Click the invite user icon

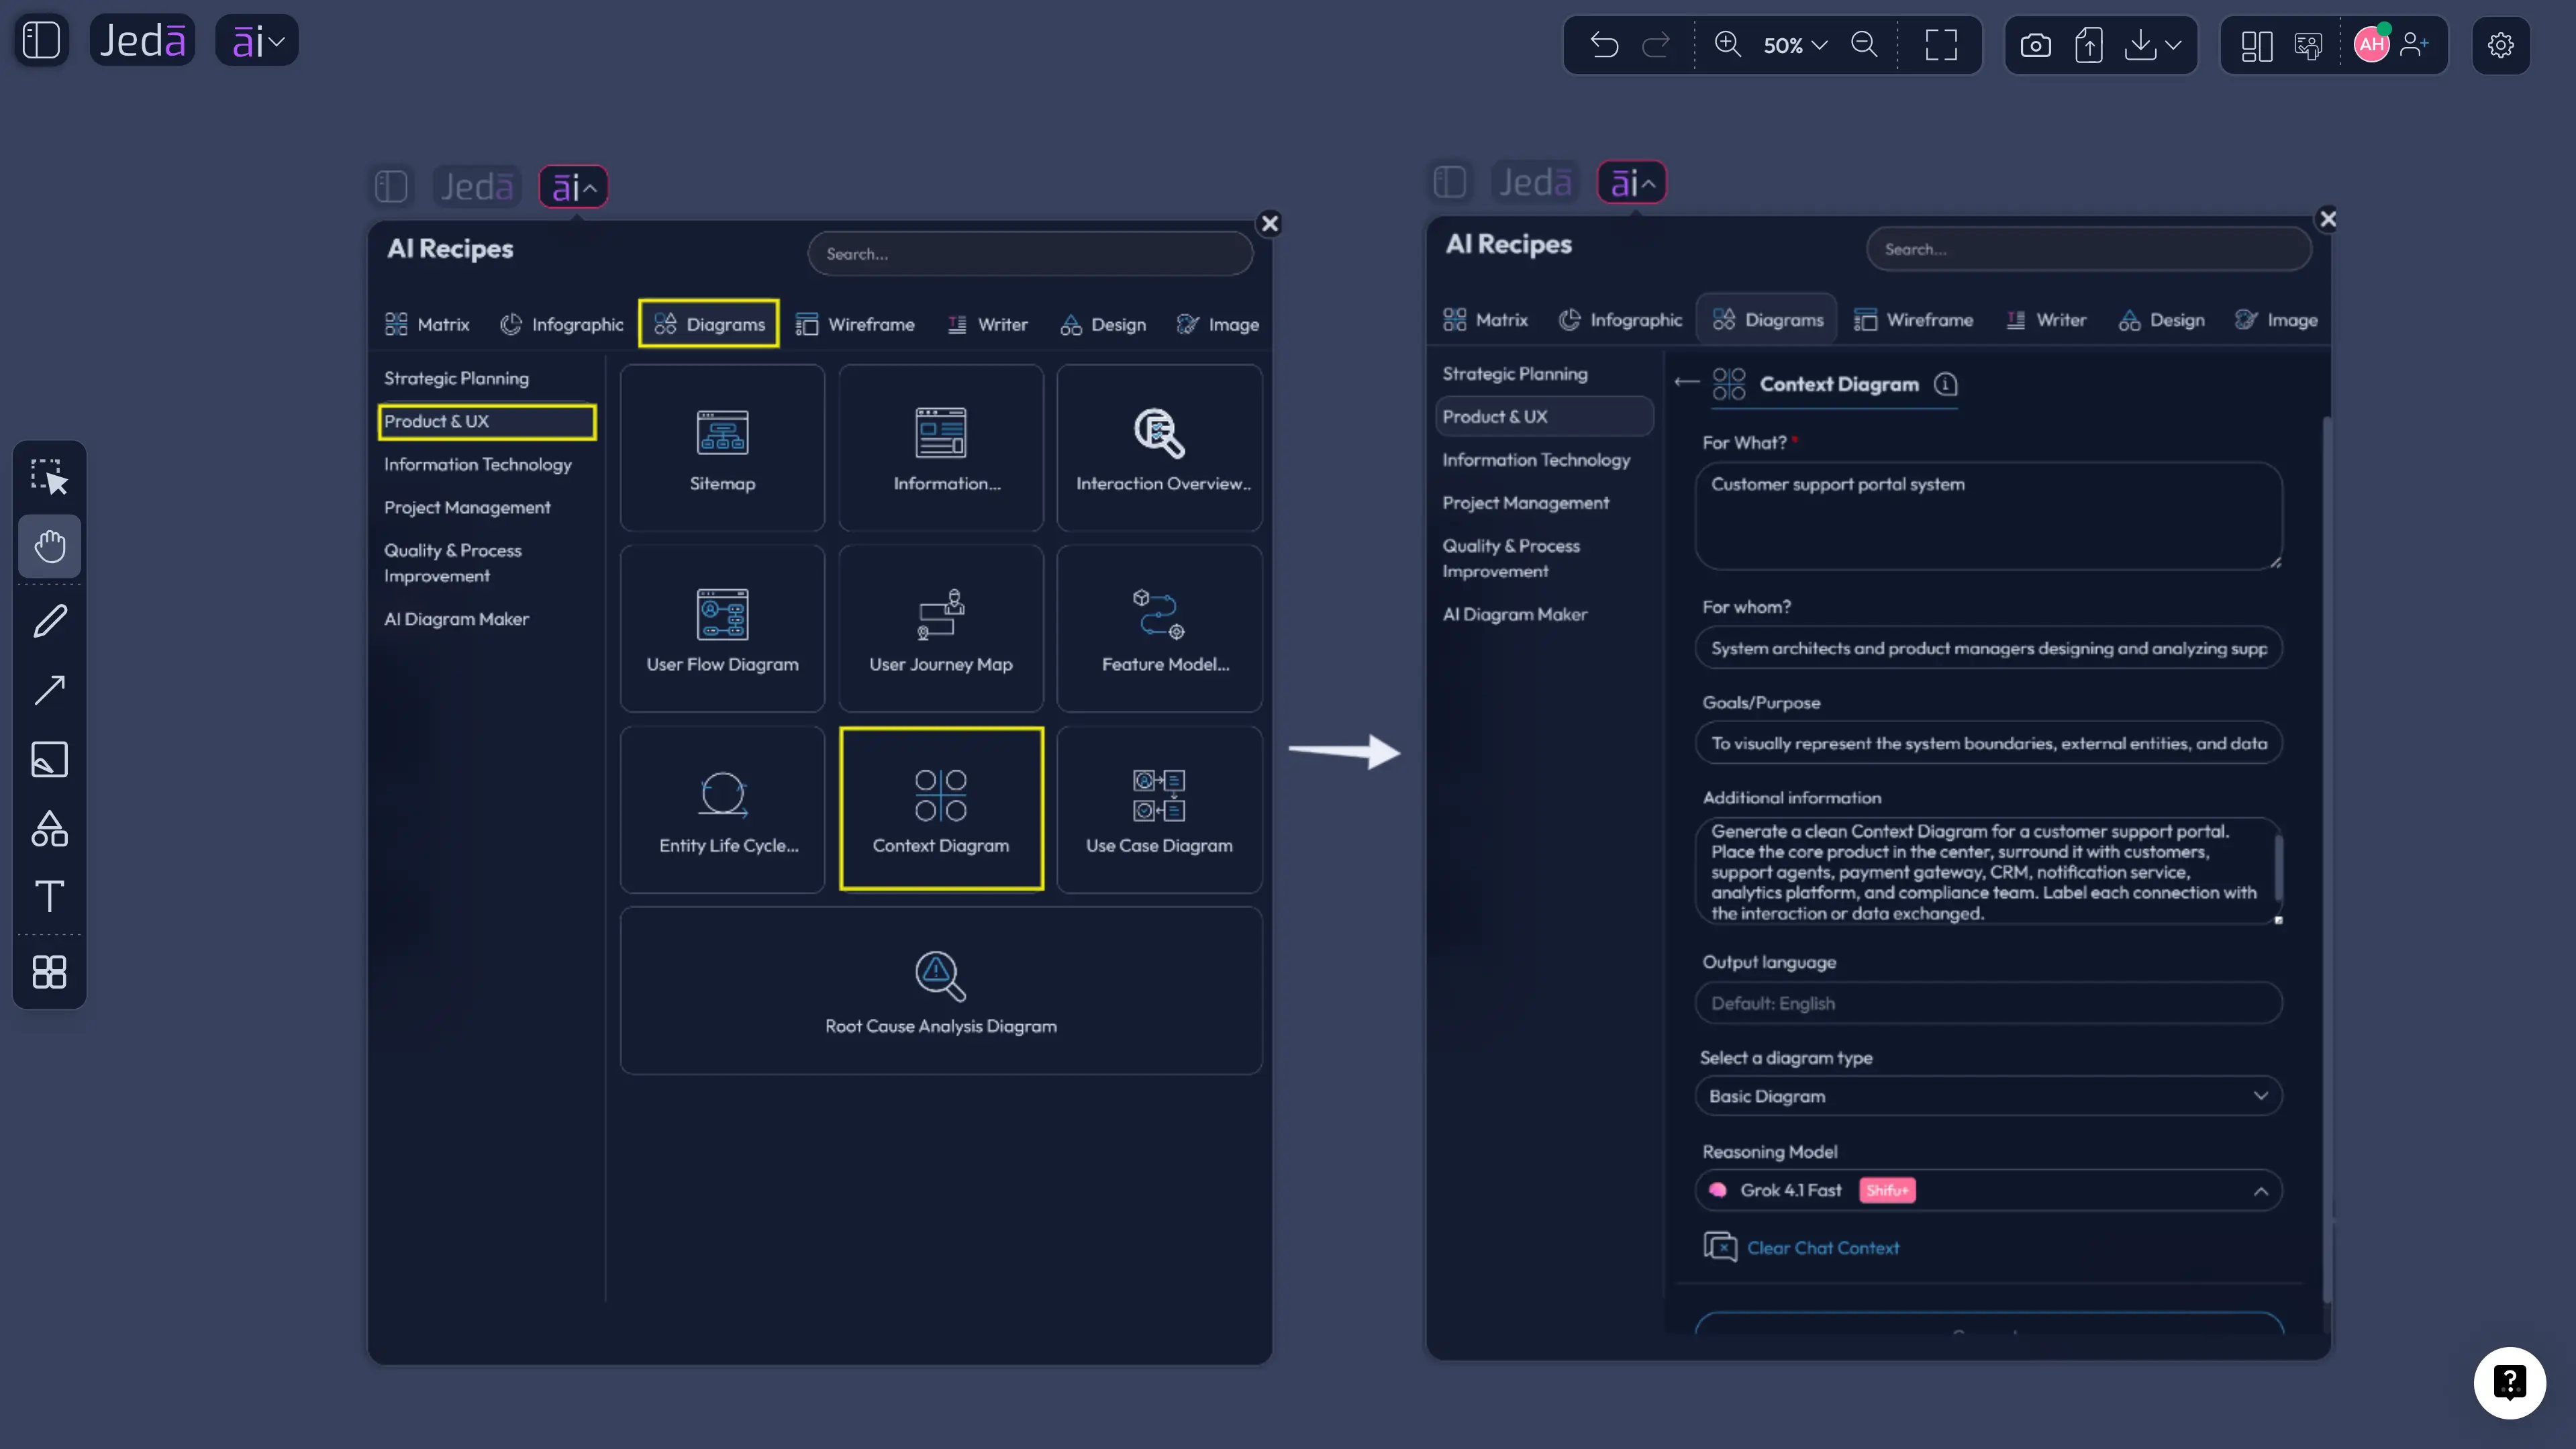coord(2414,44)
